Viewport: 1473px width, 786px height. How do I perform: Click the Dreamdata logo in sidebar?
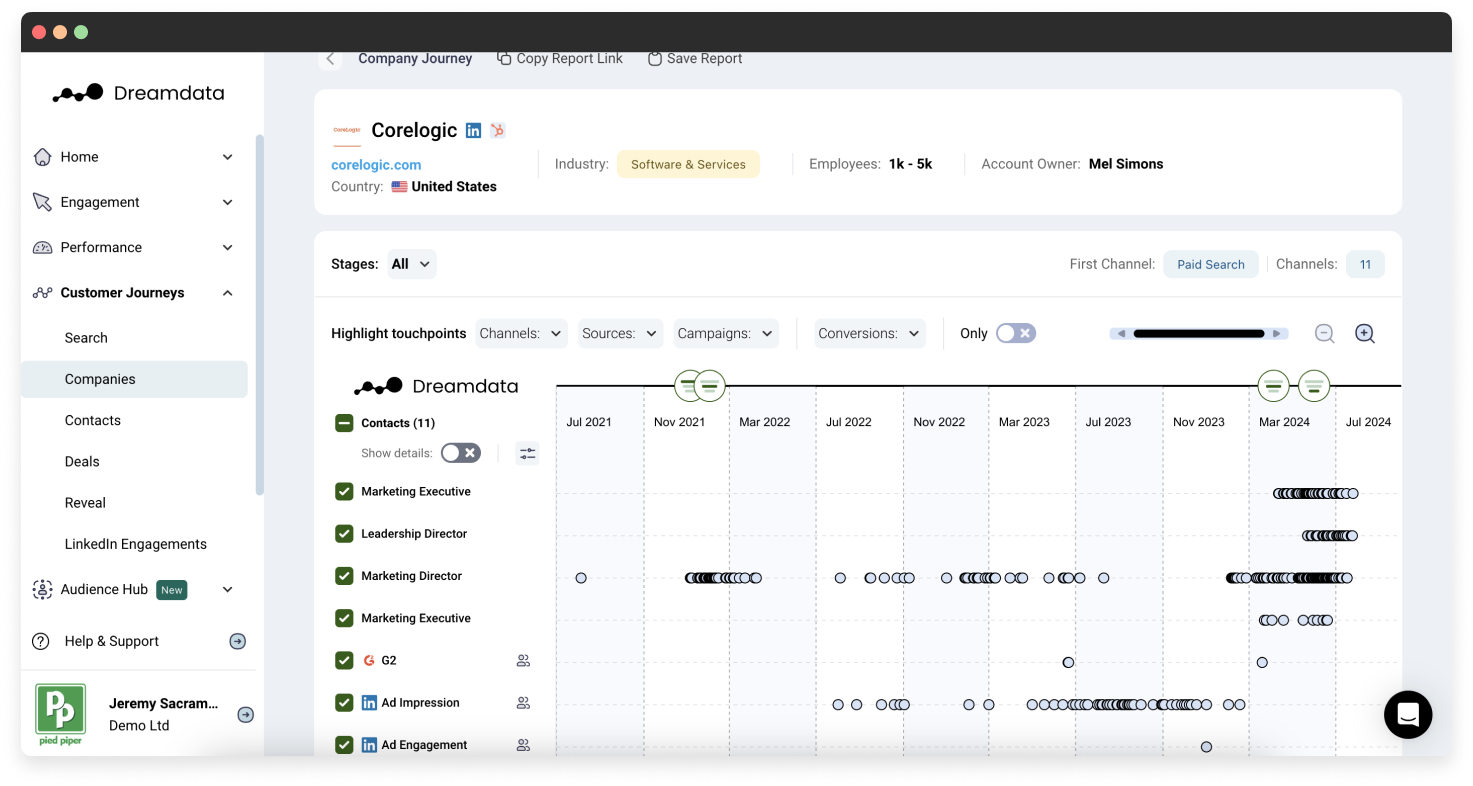tap(139, 93)
